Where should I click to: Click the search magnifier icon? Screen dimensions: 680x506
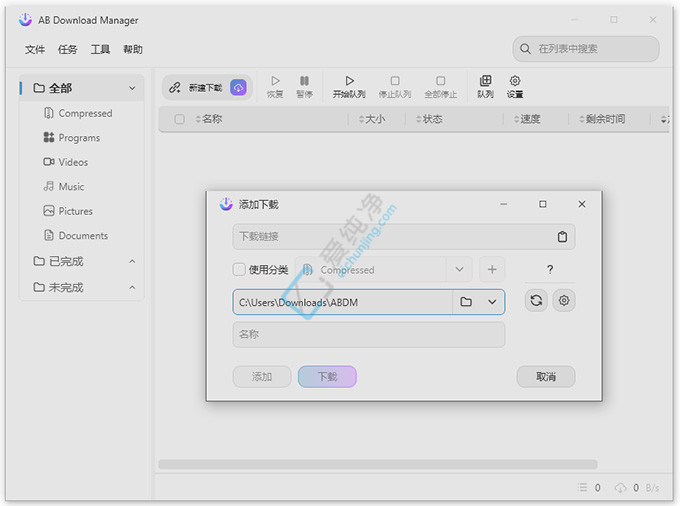coord(525,49)
